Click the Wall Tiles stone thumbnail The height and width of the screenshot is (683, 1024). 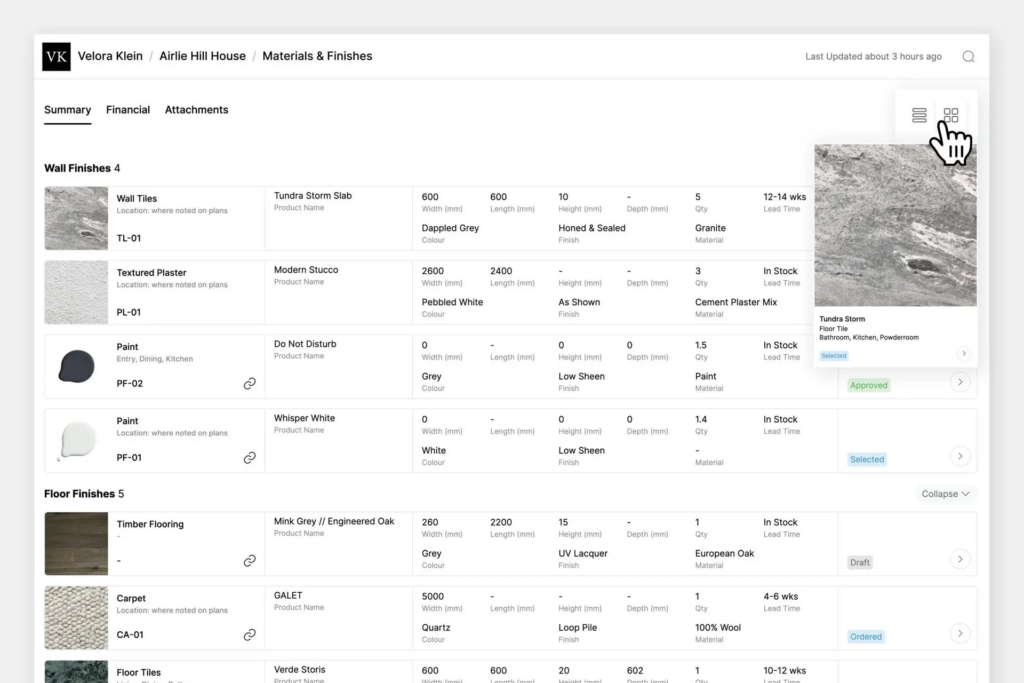coord(76,218)
